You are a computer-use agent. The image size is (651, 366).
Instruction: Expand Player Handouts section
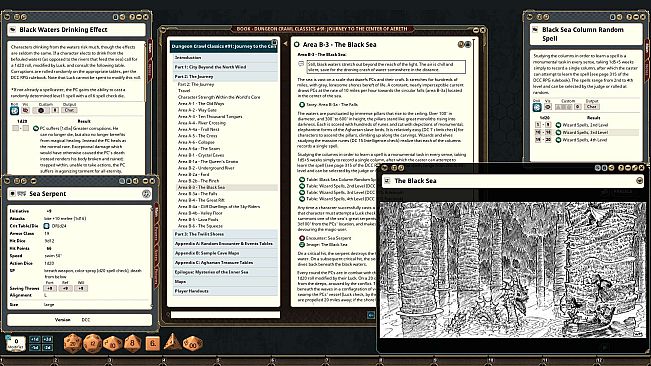pos(225,291)
